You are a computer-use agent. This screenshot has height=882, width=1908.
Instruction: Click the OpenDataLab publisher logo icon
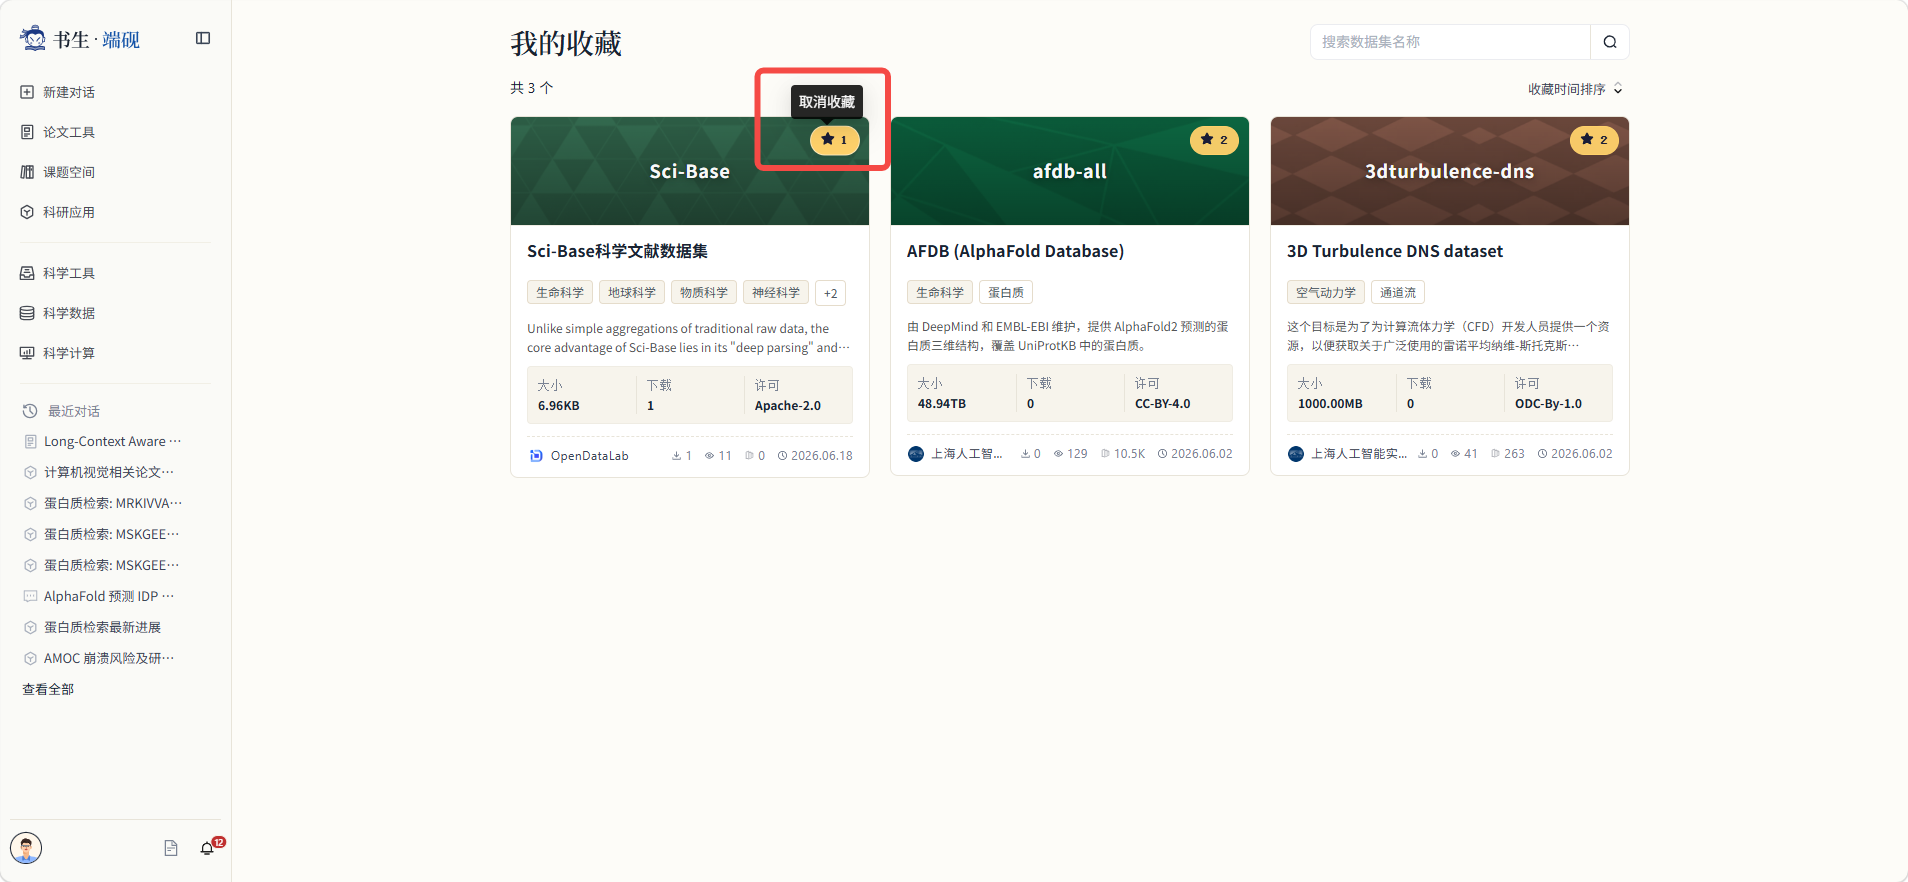click(x=536, y=456)
